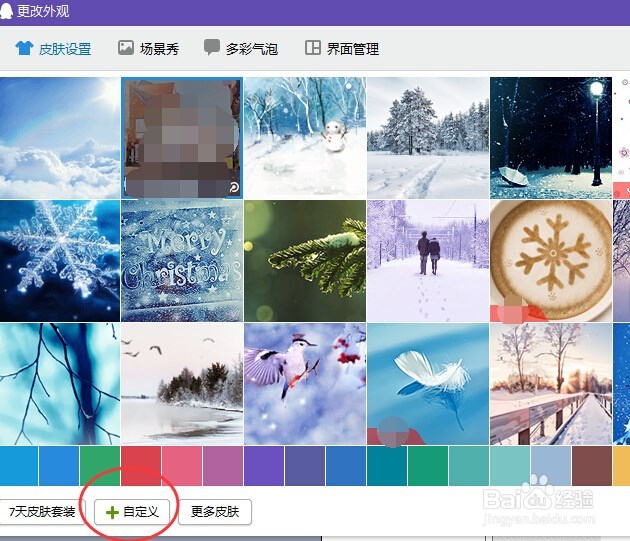Choose the pale aqua color swatch
630x541 pixels.
(x=510, y=466)
